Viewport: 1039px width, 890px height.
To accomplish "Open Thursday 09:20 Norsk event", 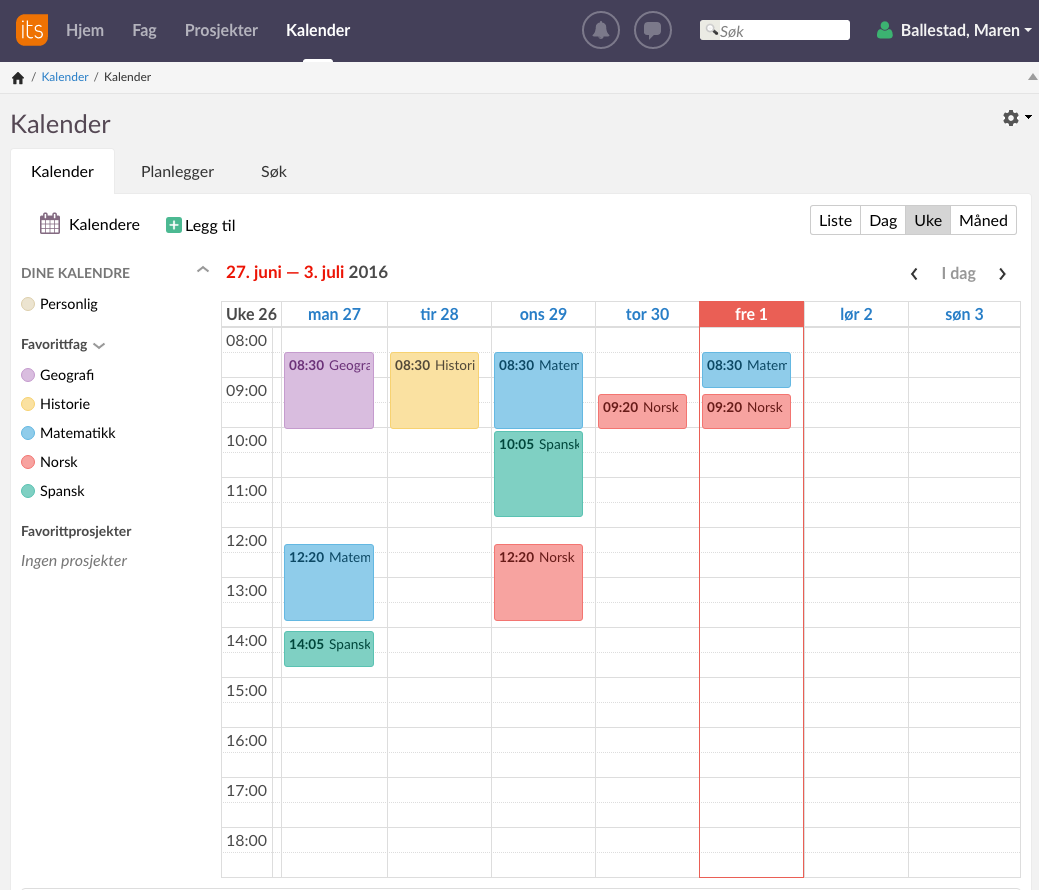I will 642,412.
